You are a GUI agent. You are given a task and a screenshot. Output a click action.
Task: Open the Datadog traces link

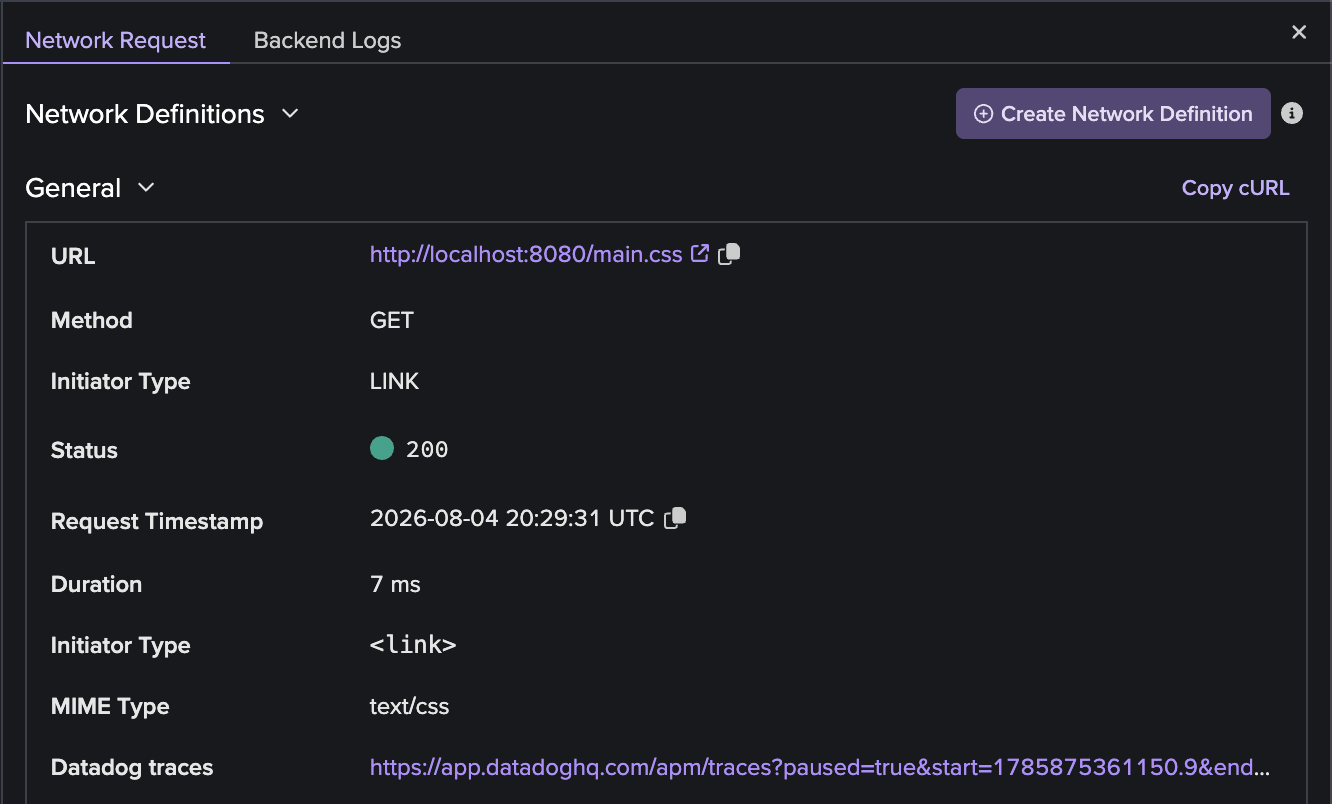[821, 767]
